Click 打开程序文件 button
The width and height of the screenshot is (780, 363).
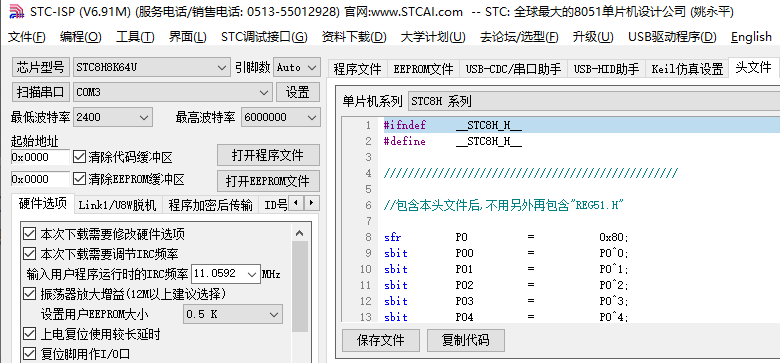click(x=268, y=155)
